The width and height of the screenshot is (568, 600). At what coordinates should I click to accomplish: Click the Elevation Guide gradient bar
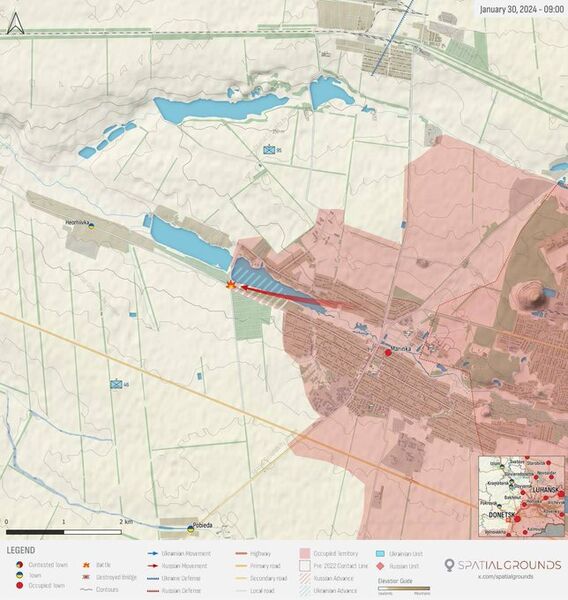tap(404, 589)
